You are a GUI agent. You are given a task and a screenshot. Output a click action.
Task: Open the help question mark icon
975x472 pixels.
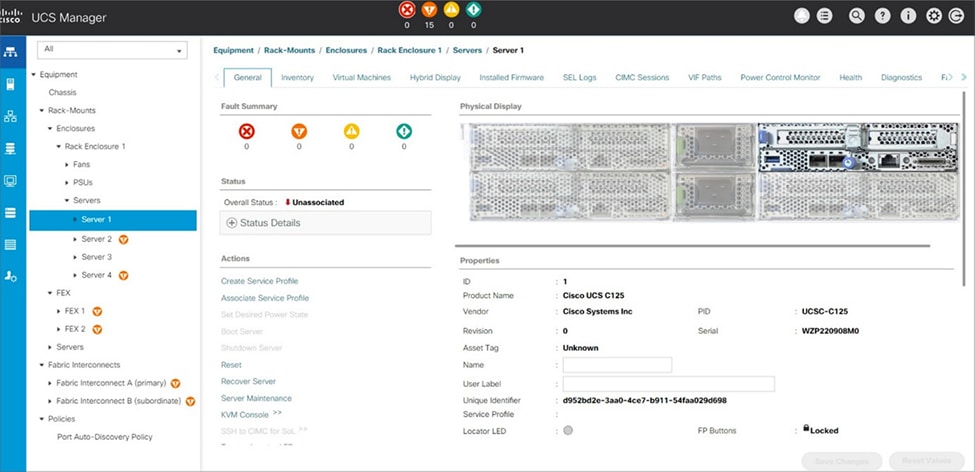882,17
